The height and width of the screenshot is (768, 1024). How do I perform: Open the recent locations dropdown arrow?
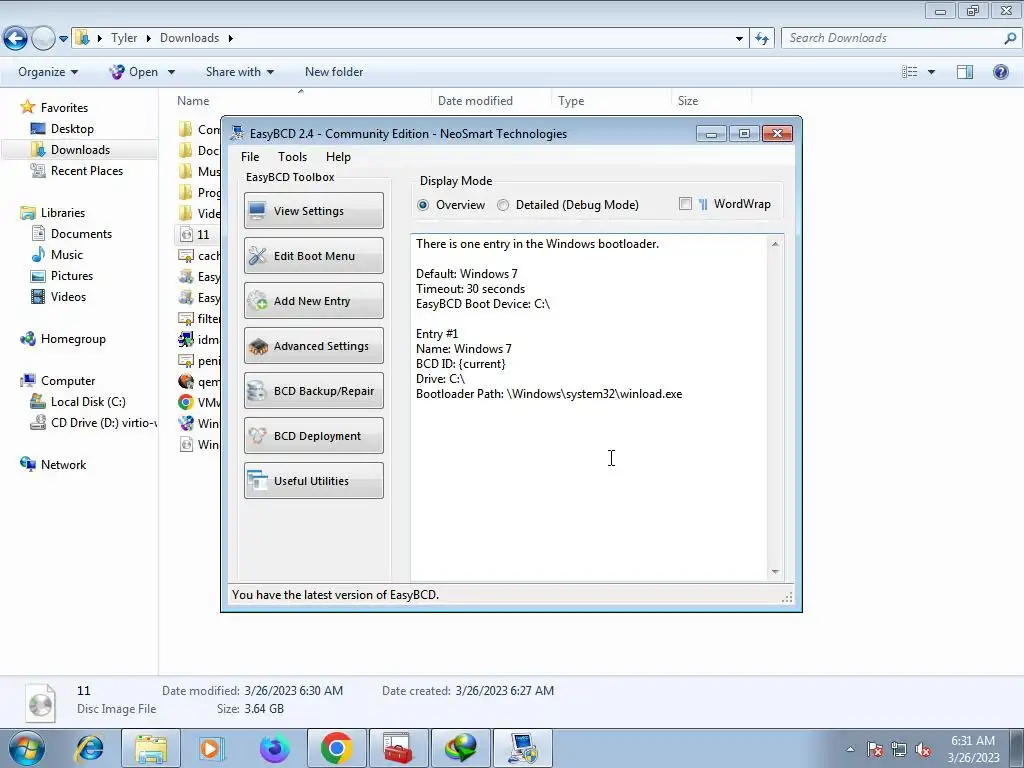pyautogui.click(x=63, y=39)
